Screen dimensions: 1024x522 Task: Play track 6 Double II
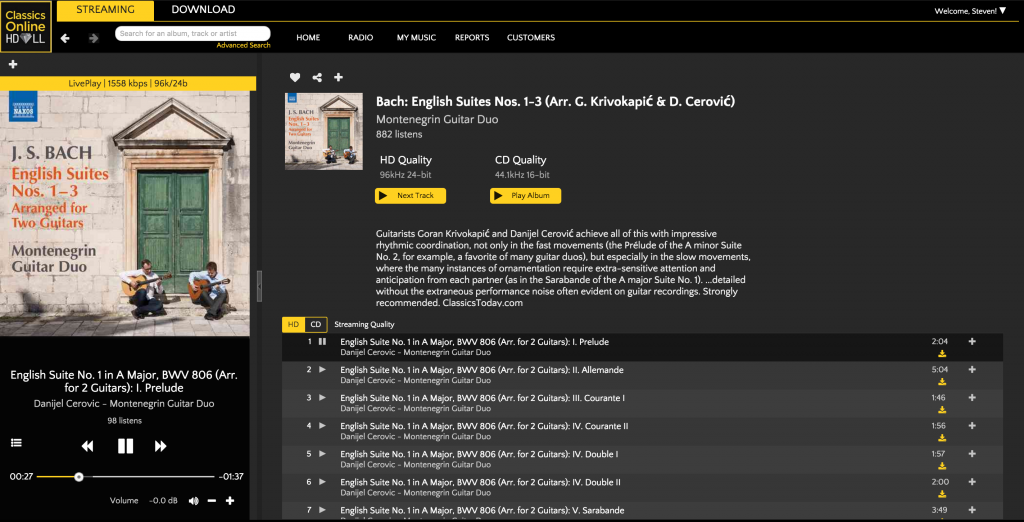pos(322,481)
